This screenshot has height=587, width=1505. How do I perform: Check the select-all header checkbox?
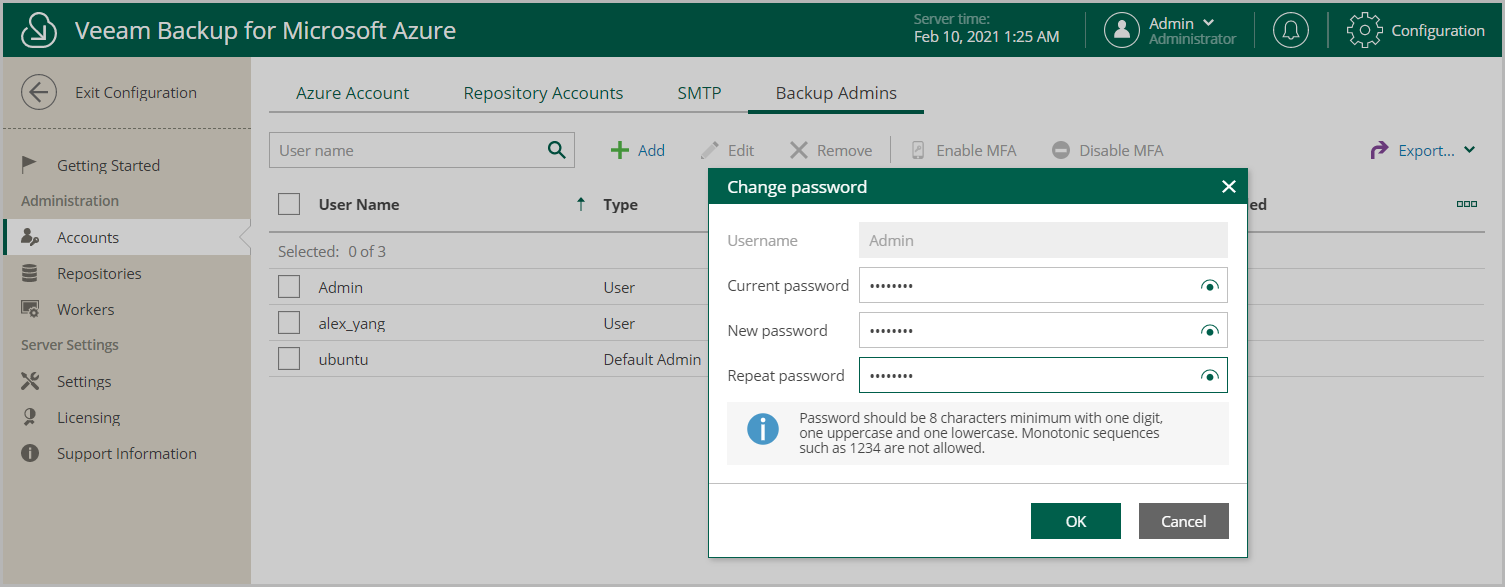tap(289, 204)
